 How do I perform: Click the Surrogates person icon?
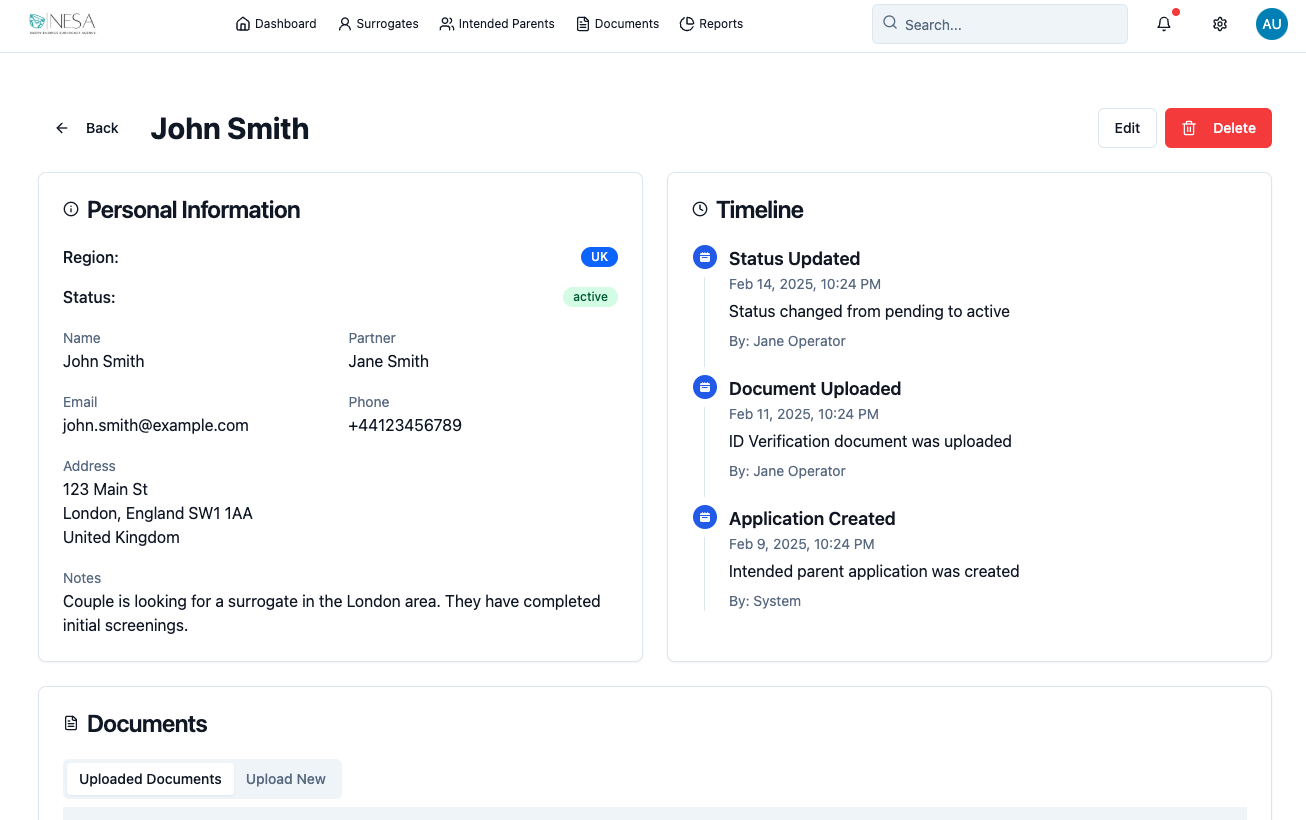click(x=345, y=24)
